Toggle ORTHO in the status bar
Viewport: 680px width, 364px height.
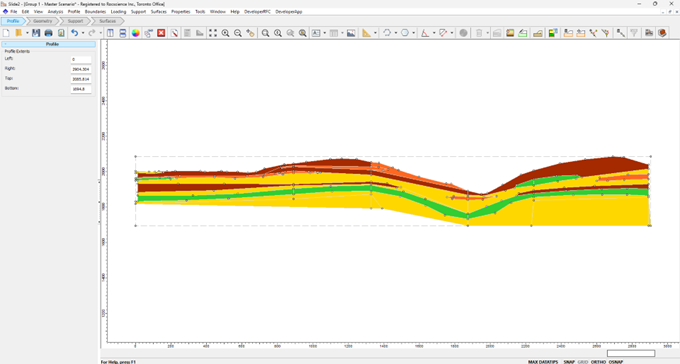coord(598,362)
